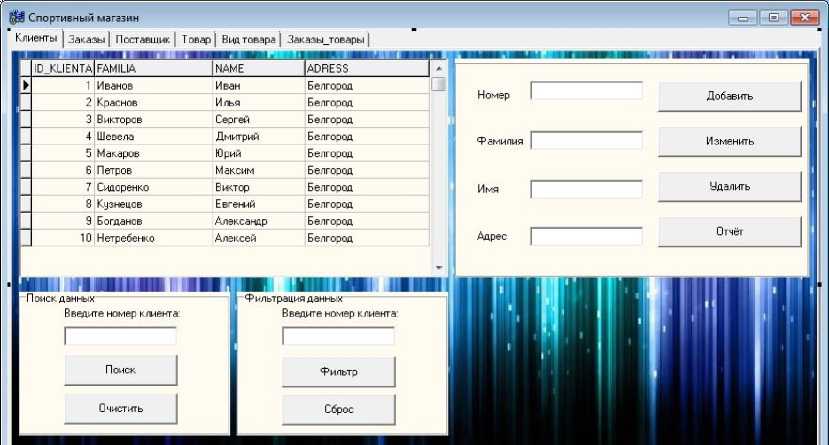Open the Заказы tab
Screen dimensions: 829x445
click(86, 39)
